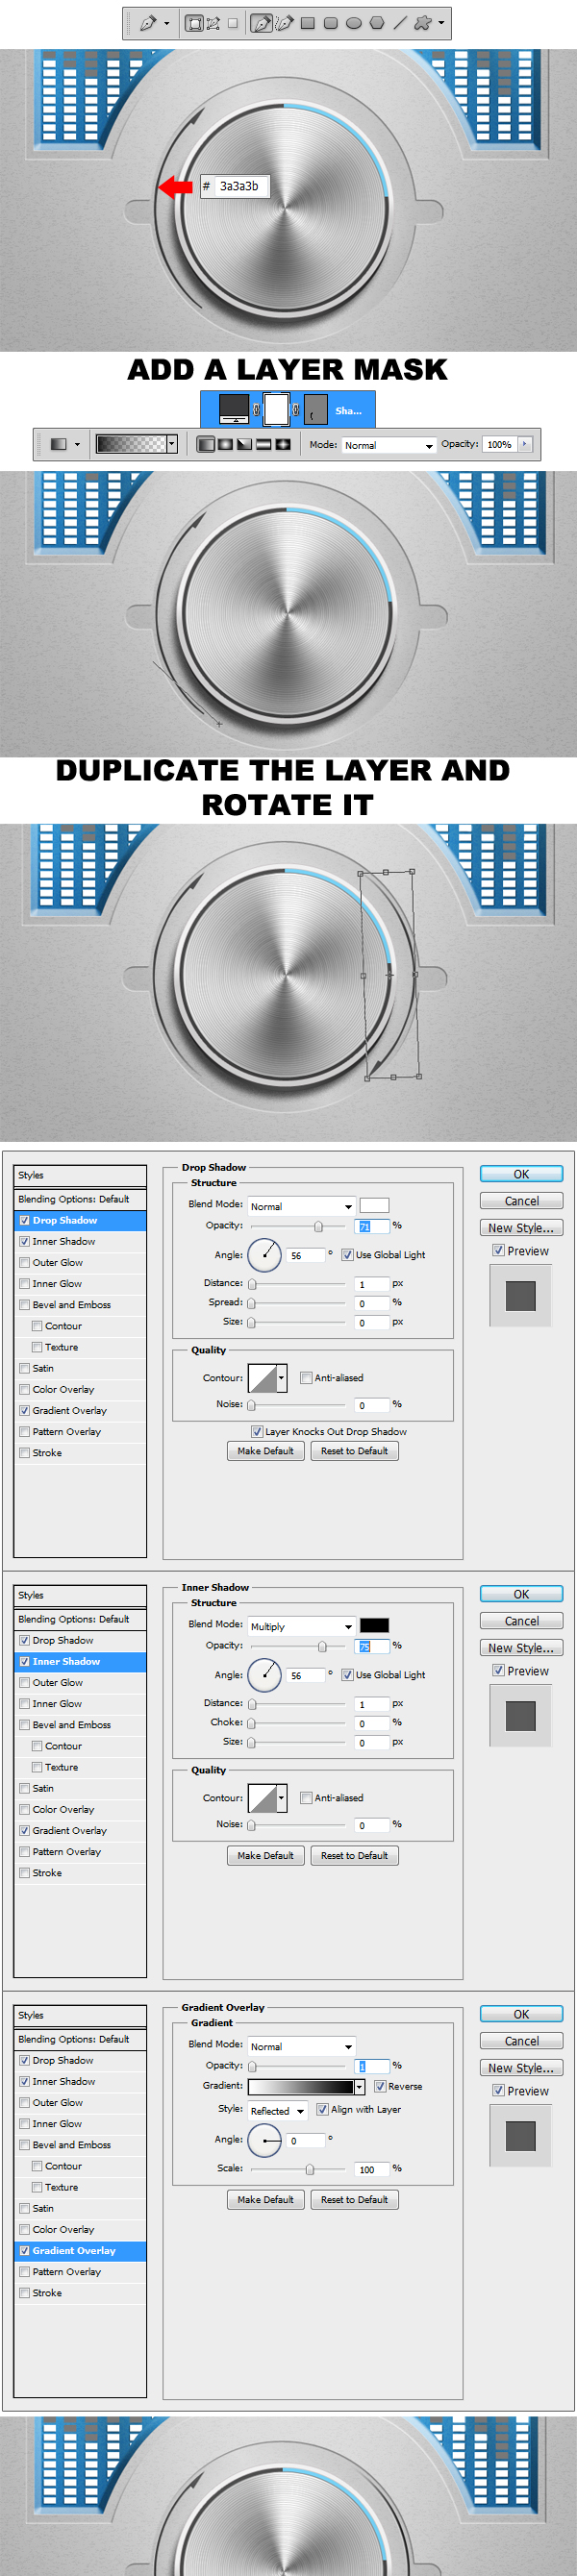
Task: Click the Diamond Gradient style icon
Action: [x=283, y=444]
